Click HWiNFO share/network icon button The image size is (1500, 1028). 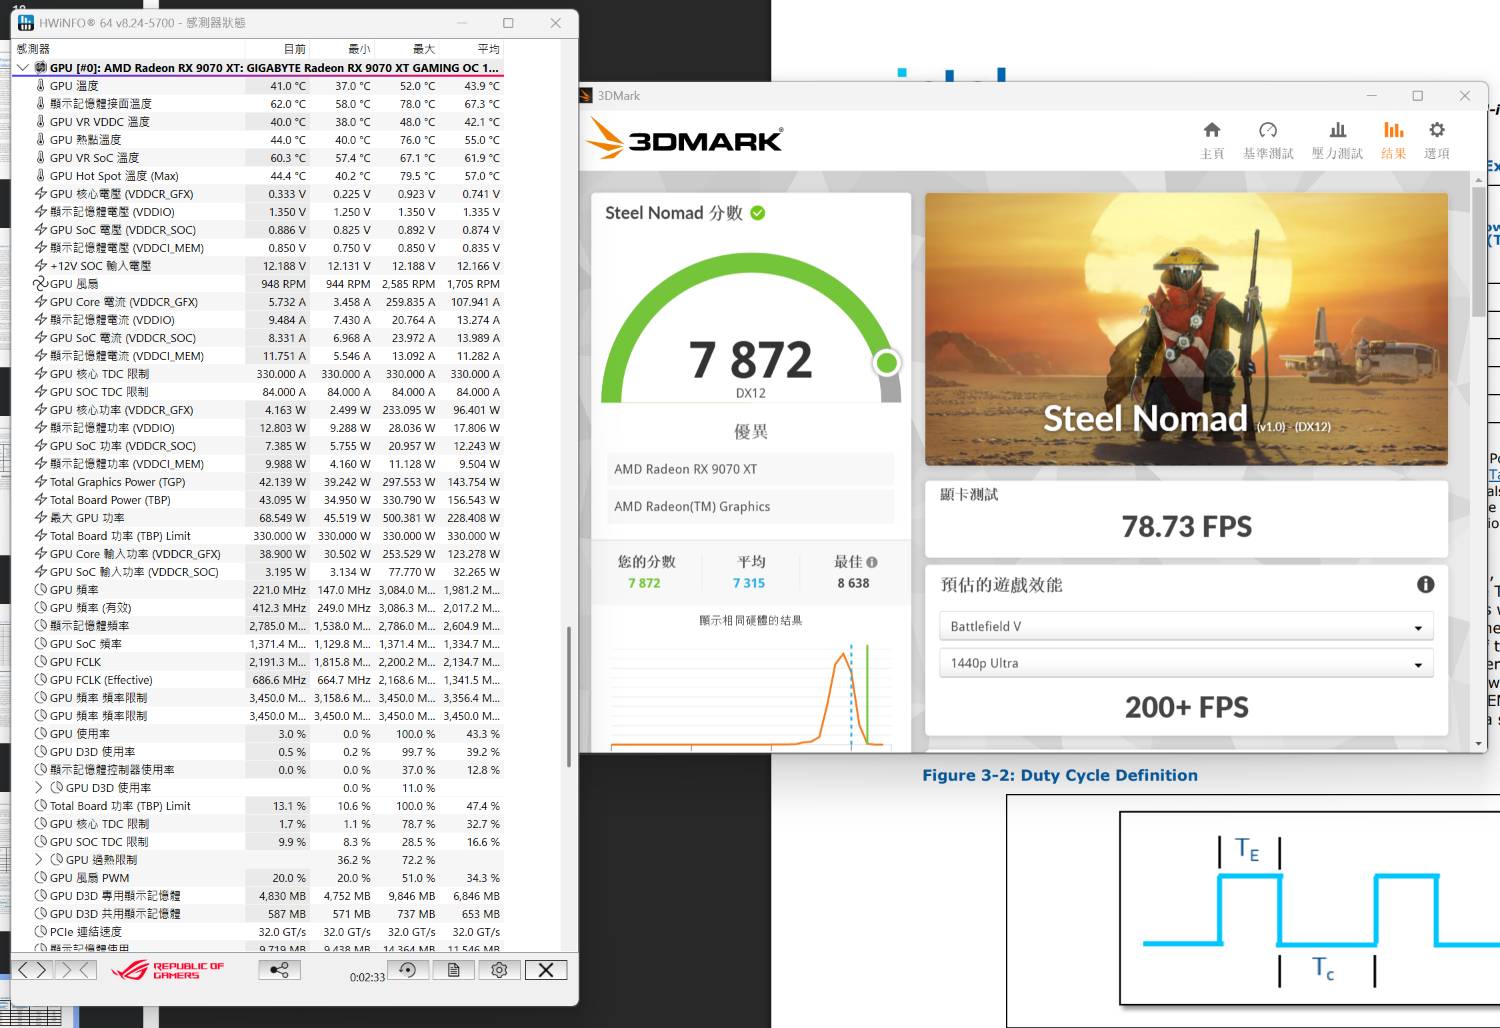point(279,970)
